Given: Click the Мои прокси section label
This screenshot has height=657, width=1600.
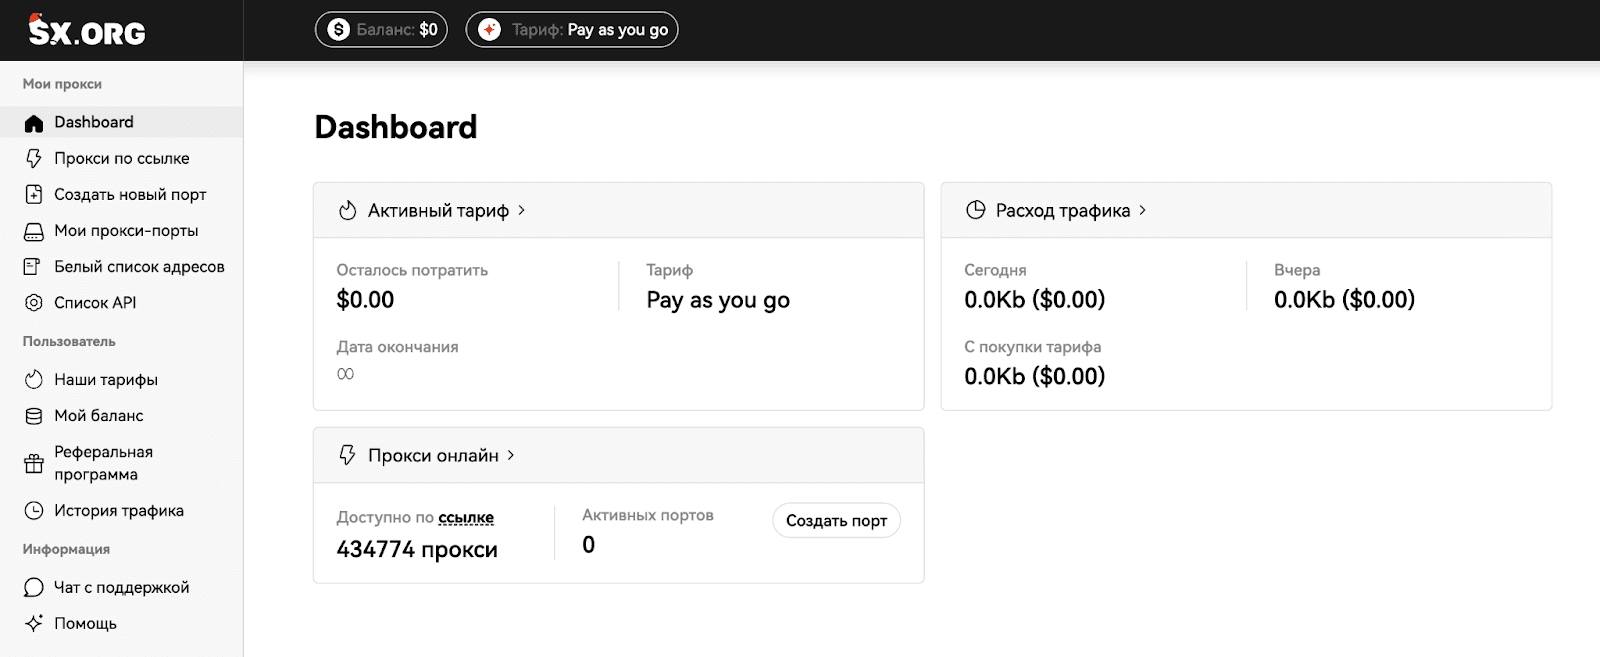Looking at the screenshot, I should (62, 84).
